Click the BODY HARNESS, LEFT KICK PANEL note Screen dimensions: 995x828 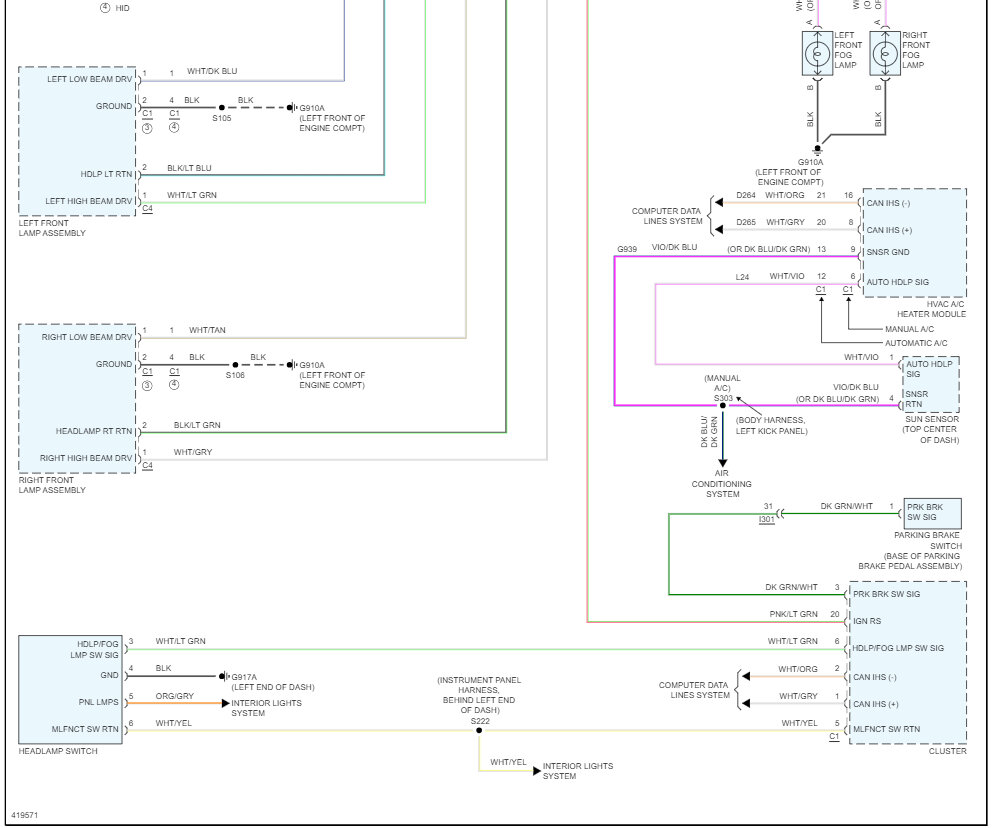[771, 426]
